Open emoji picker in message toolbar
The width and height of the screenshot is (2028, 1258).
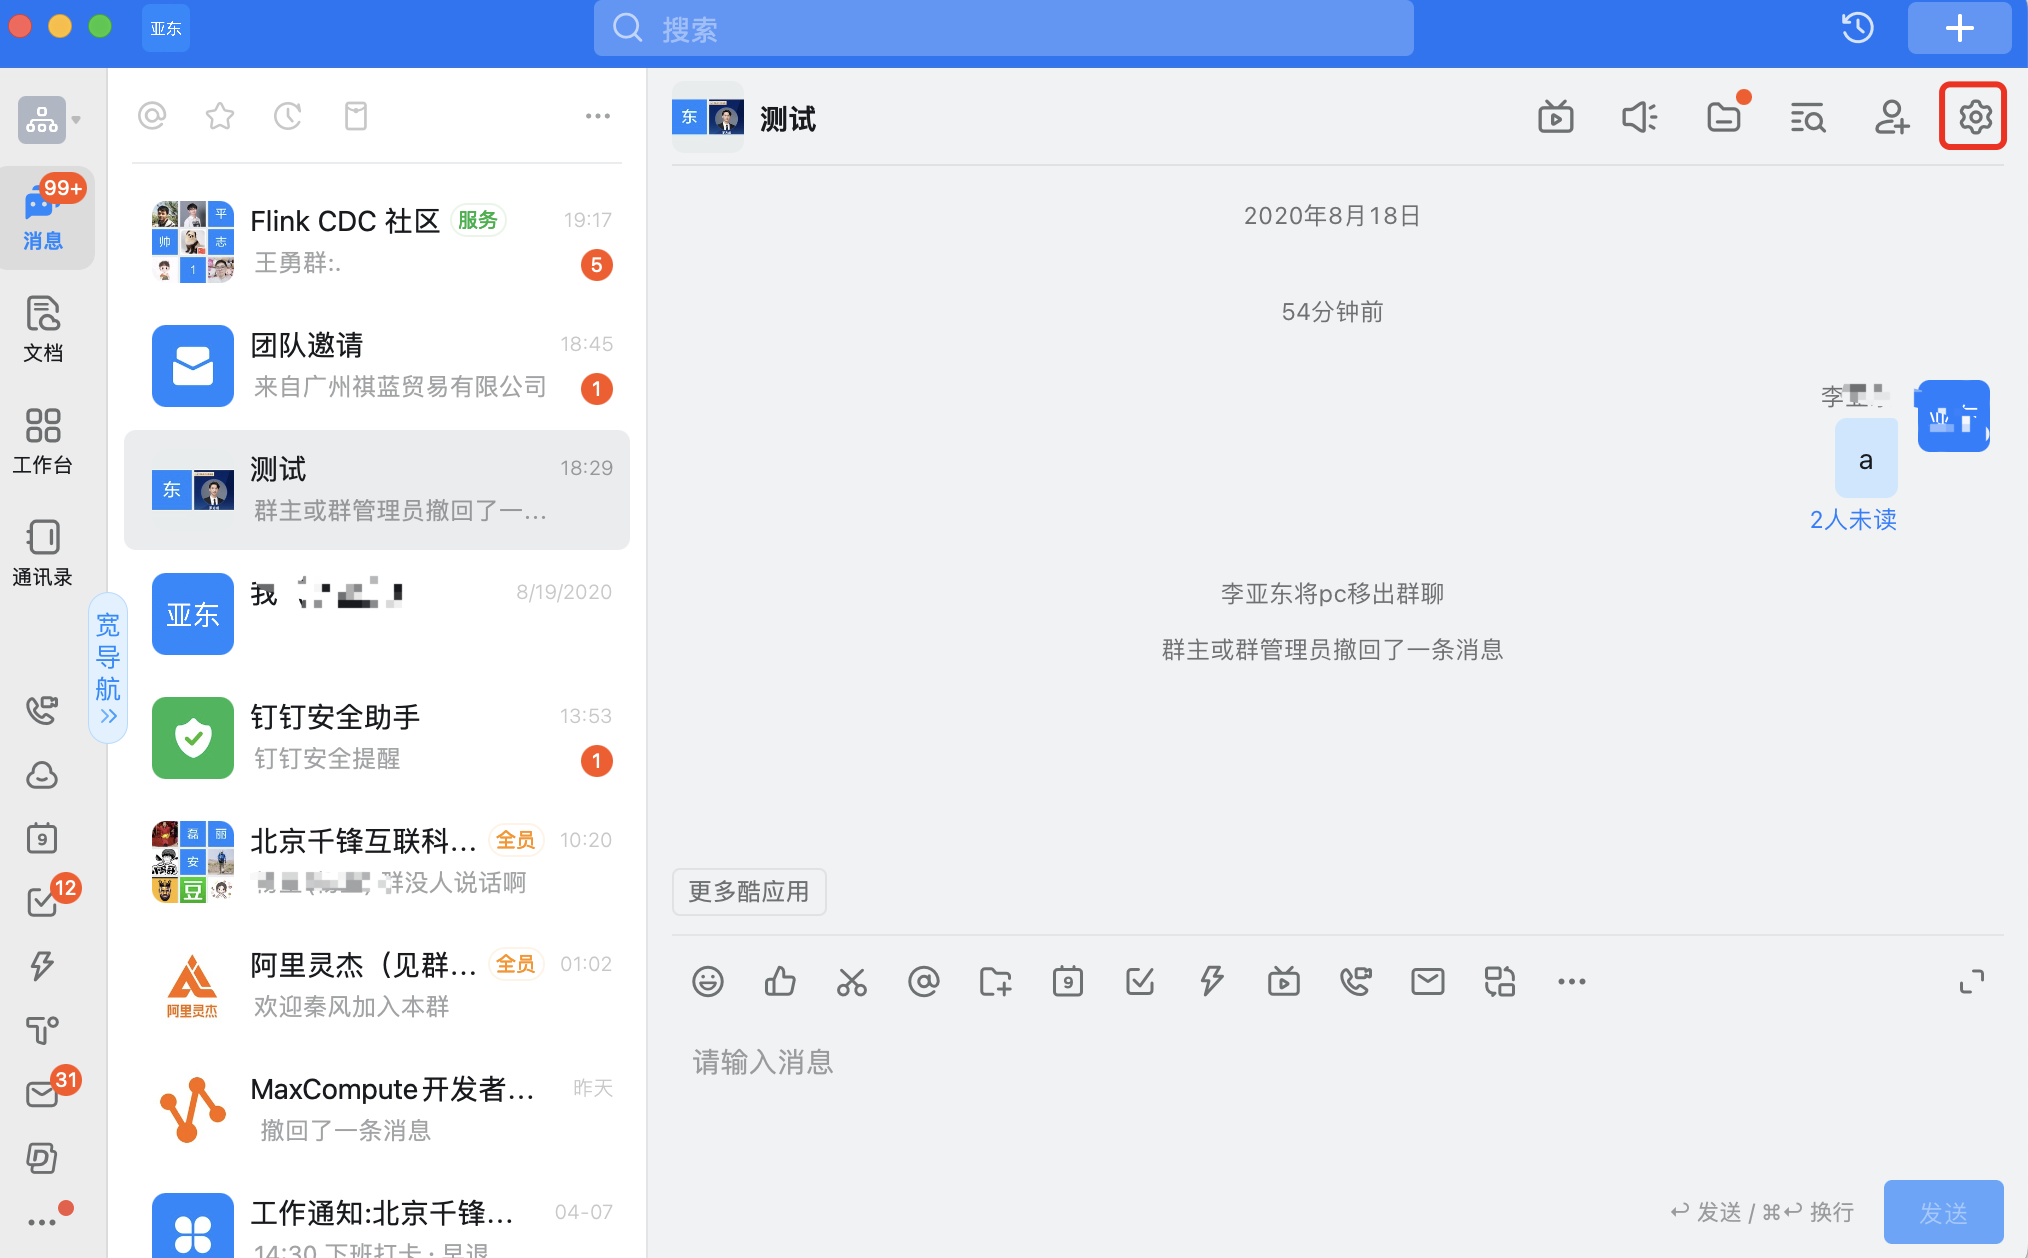click(708, 981)
